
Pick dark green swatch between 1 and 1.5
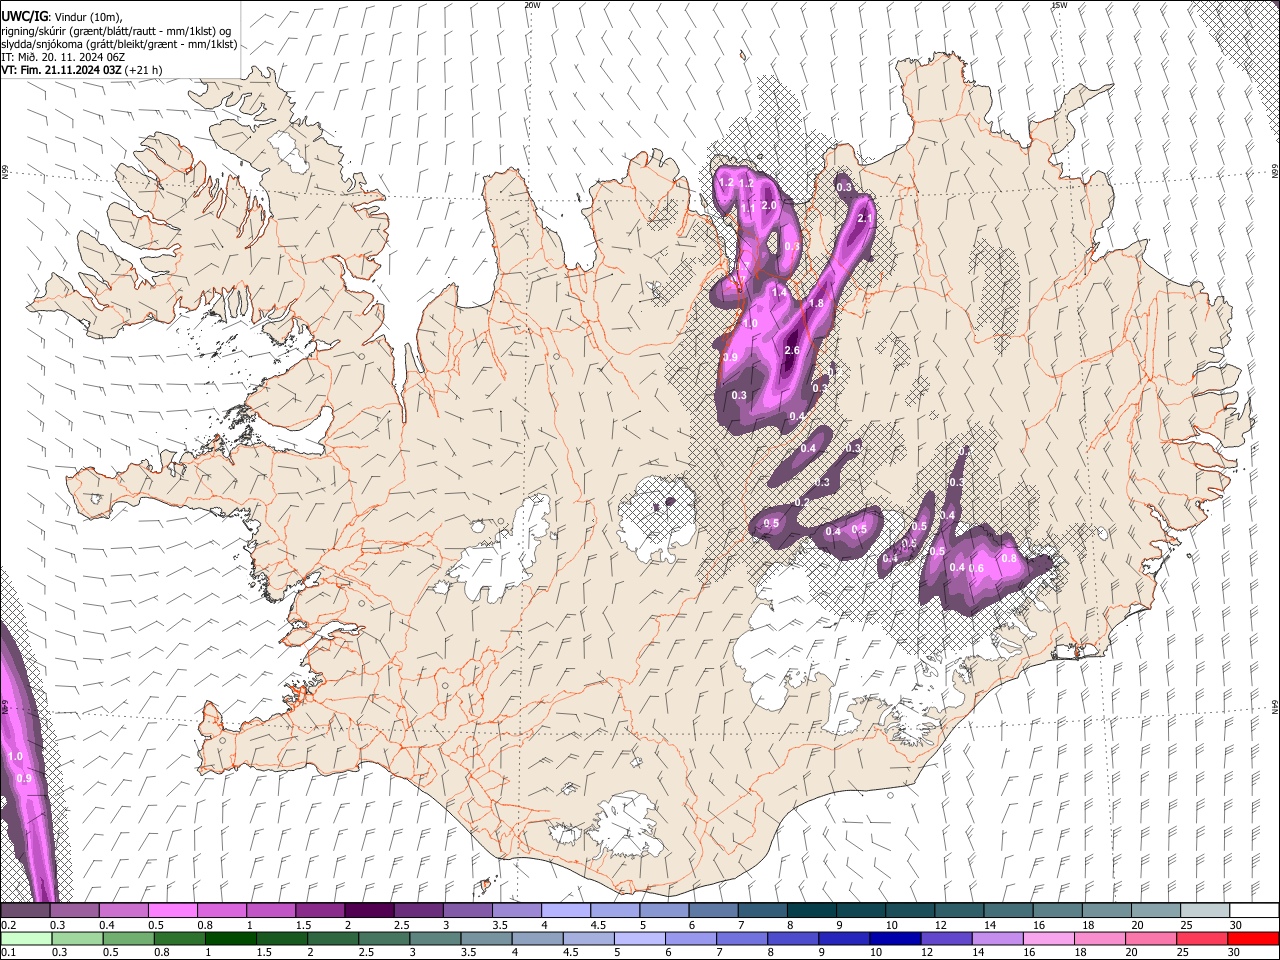(230, 939)
